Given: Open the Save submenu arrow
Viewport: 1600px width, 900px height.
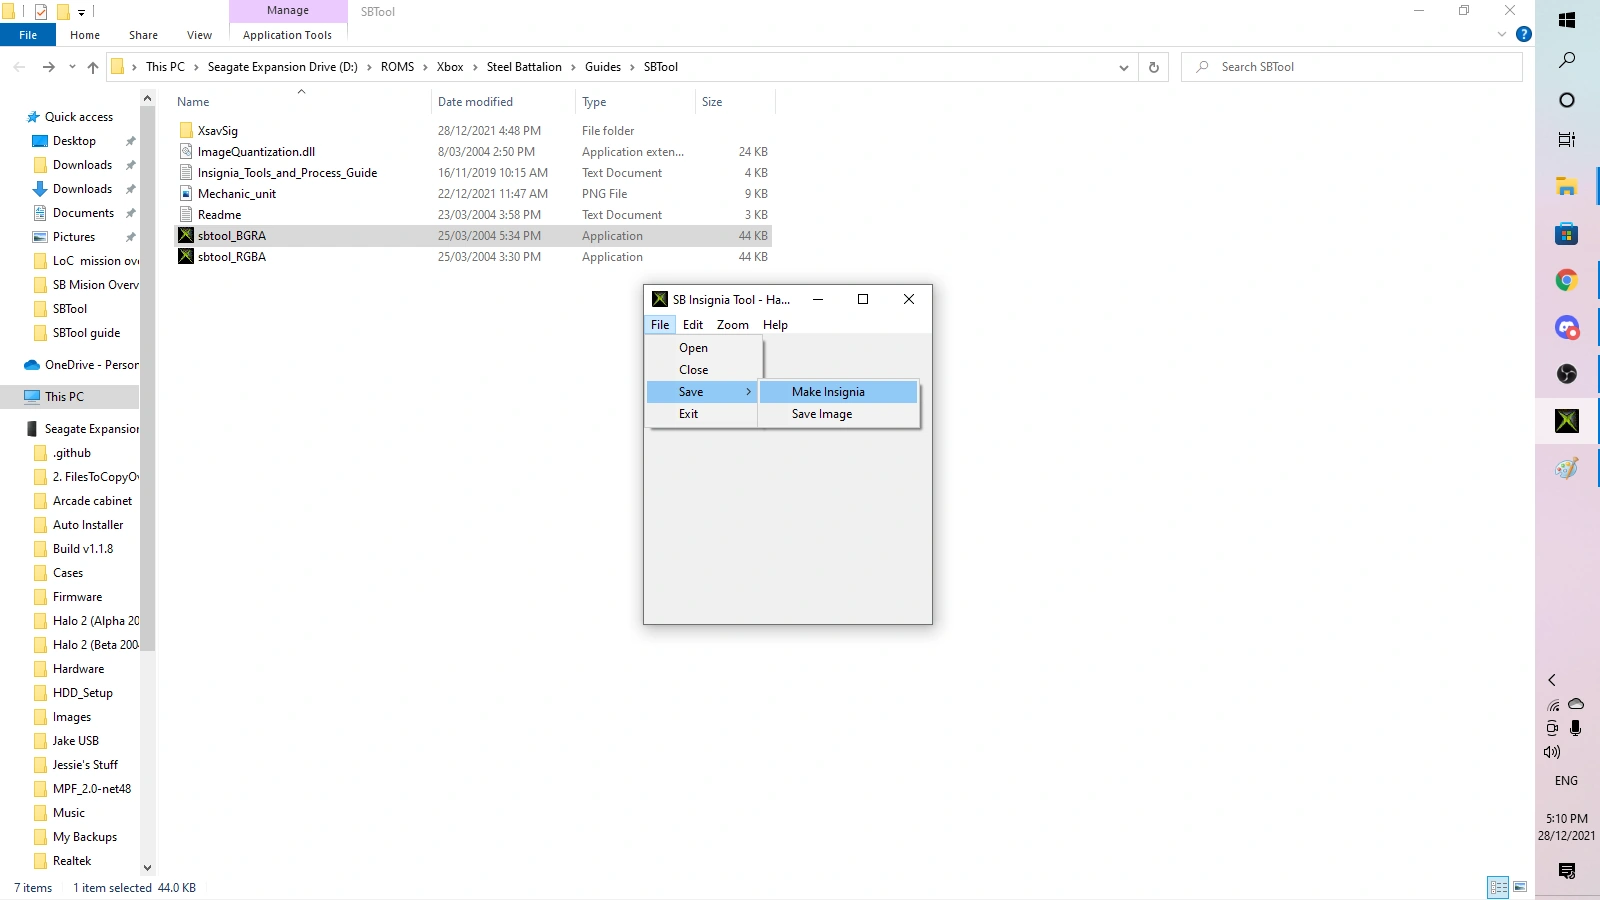Looking at the screenshot, I should click(748, 392).
